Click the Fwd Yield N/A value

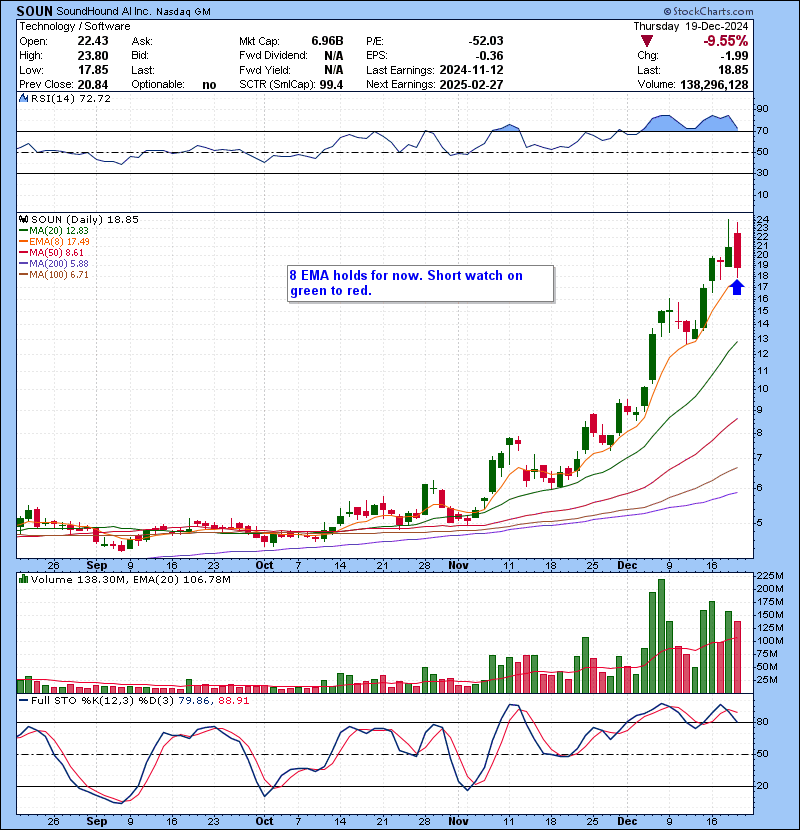334,70
